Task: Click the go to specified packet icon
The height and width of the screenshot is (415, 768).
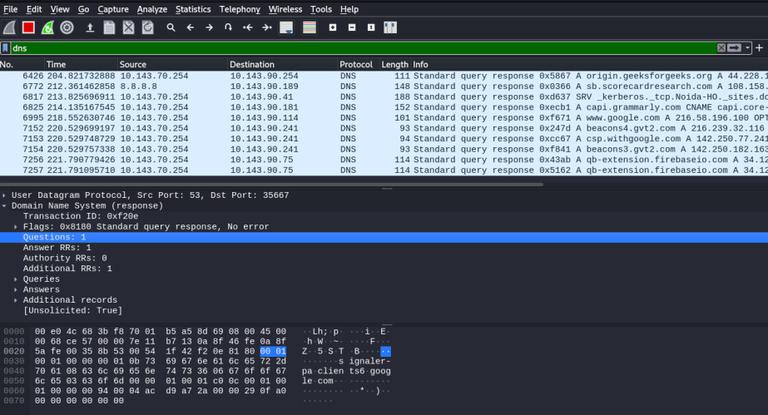Action: point(228,28)
